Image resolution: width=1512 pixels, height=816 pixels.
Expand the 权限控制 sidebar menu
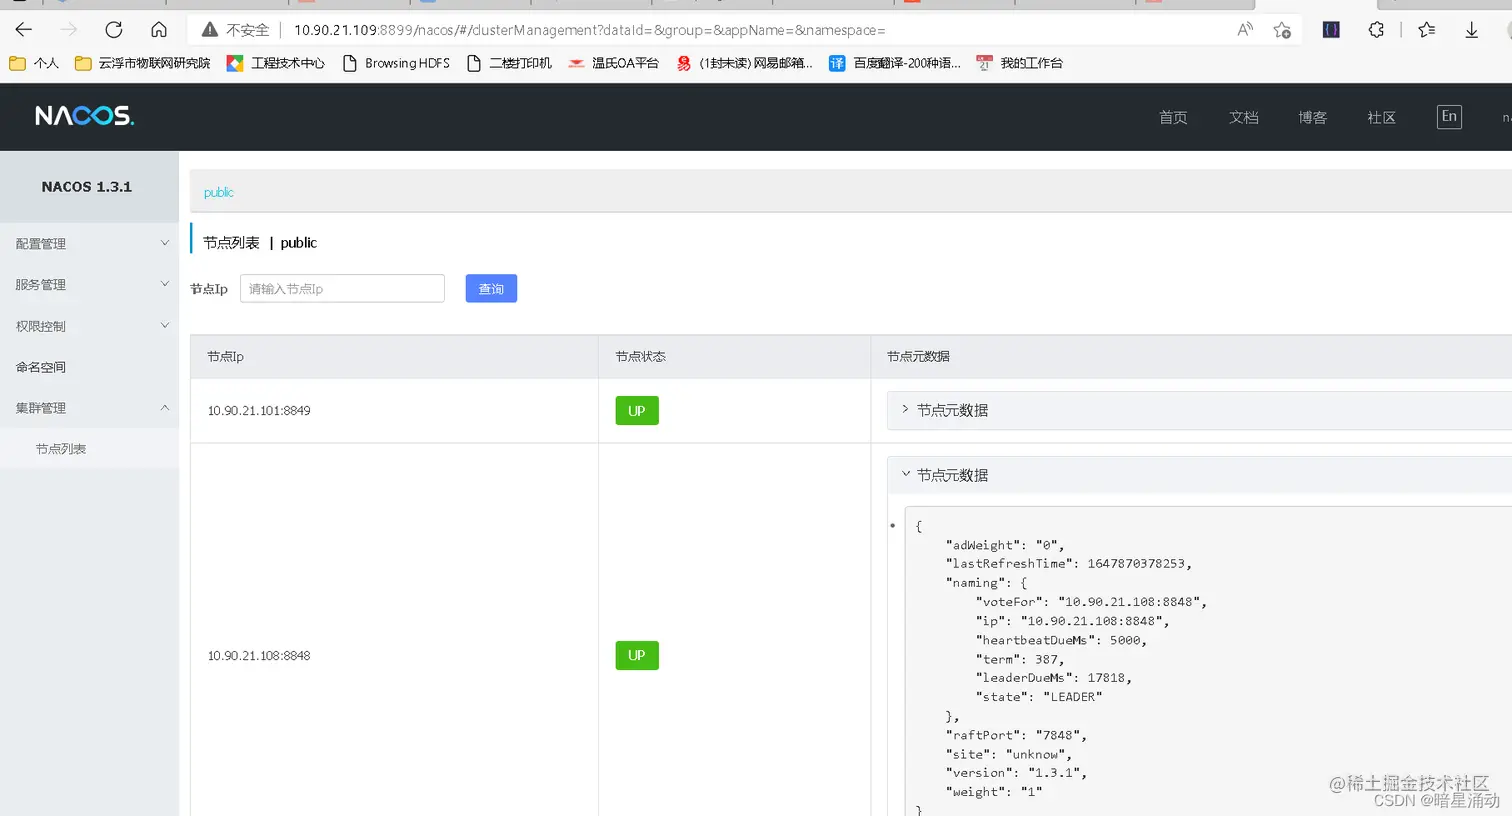coord(89,326)
